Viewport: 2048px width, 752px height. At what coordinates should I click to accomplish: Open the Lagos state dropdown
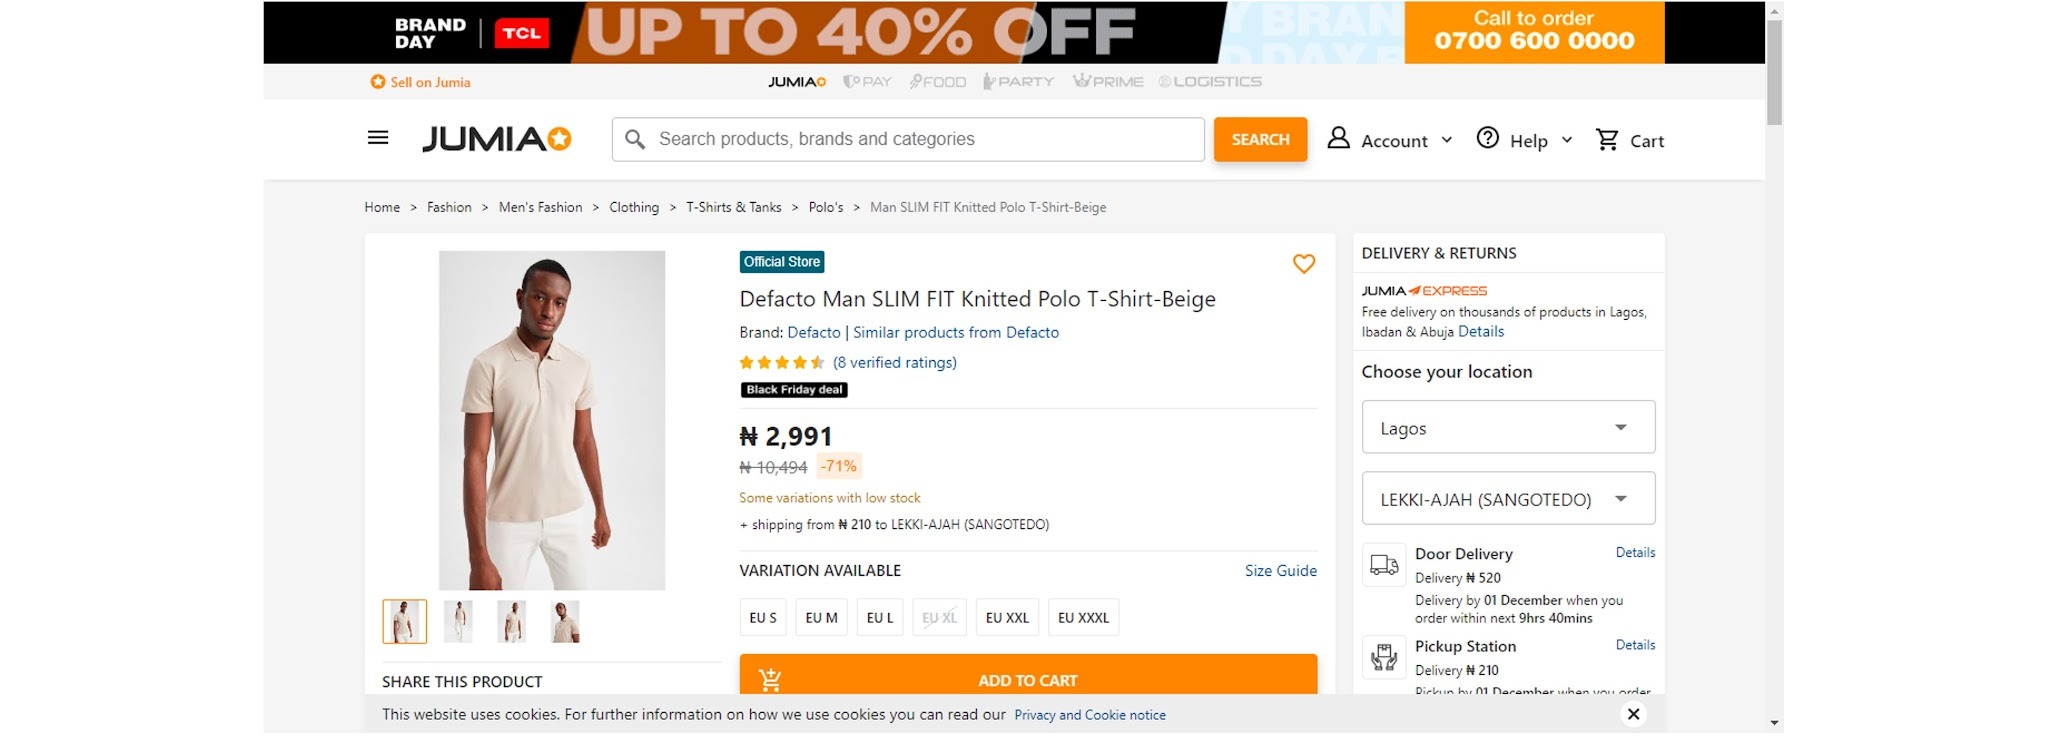(x=1508, y=428)
